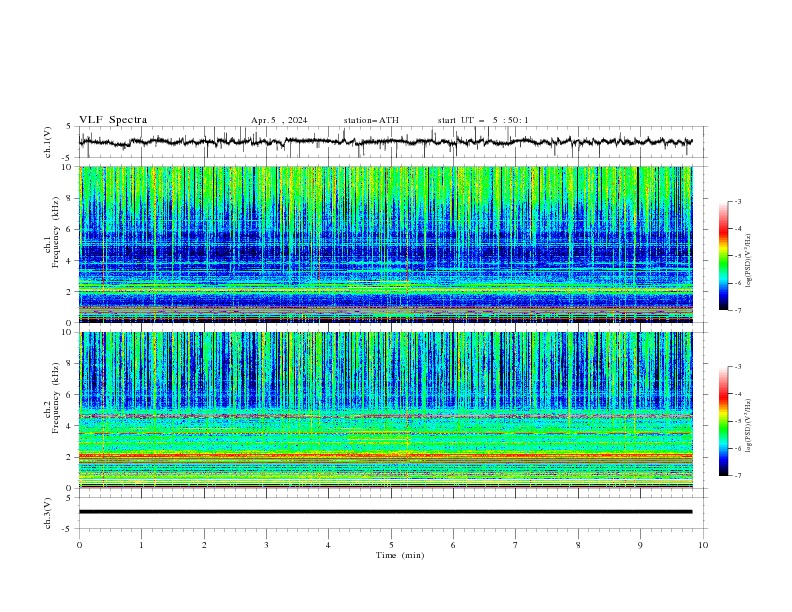The width and height of the screenshot is (792, 612).
Task: Click the "8" minute tick on the time axis
Action: (578, 545)
